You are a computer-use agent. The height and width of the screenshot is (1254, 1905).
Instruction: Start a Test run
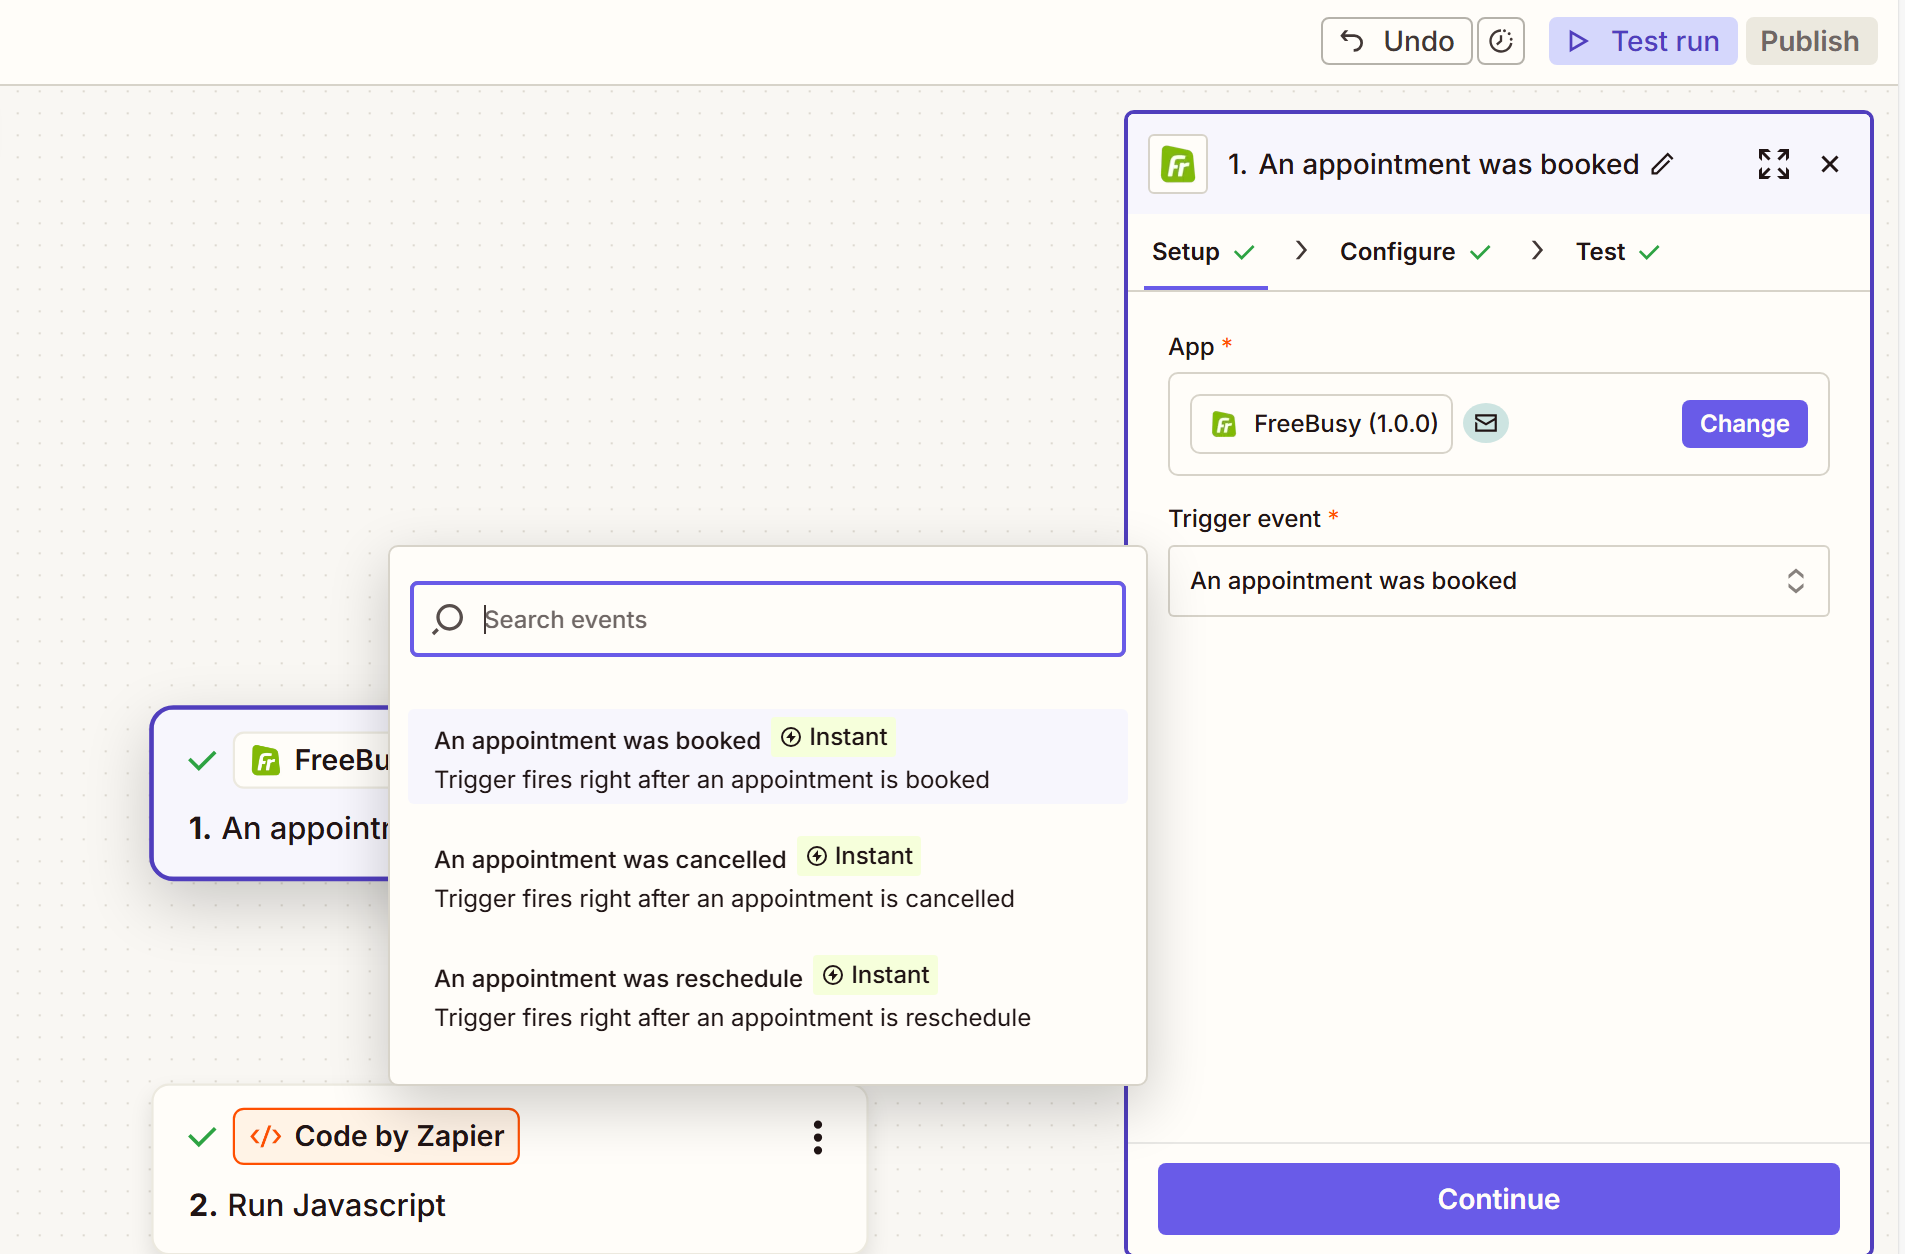tap(1643, 41)
